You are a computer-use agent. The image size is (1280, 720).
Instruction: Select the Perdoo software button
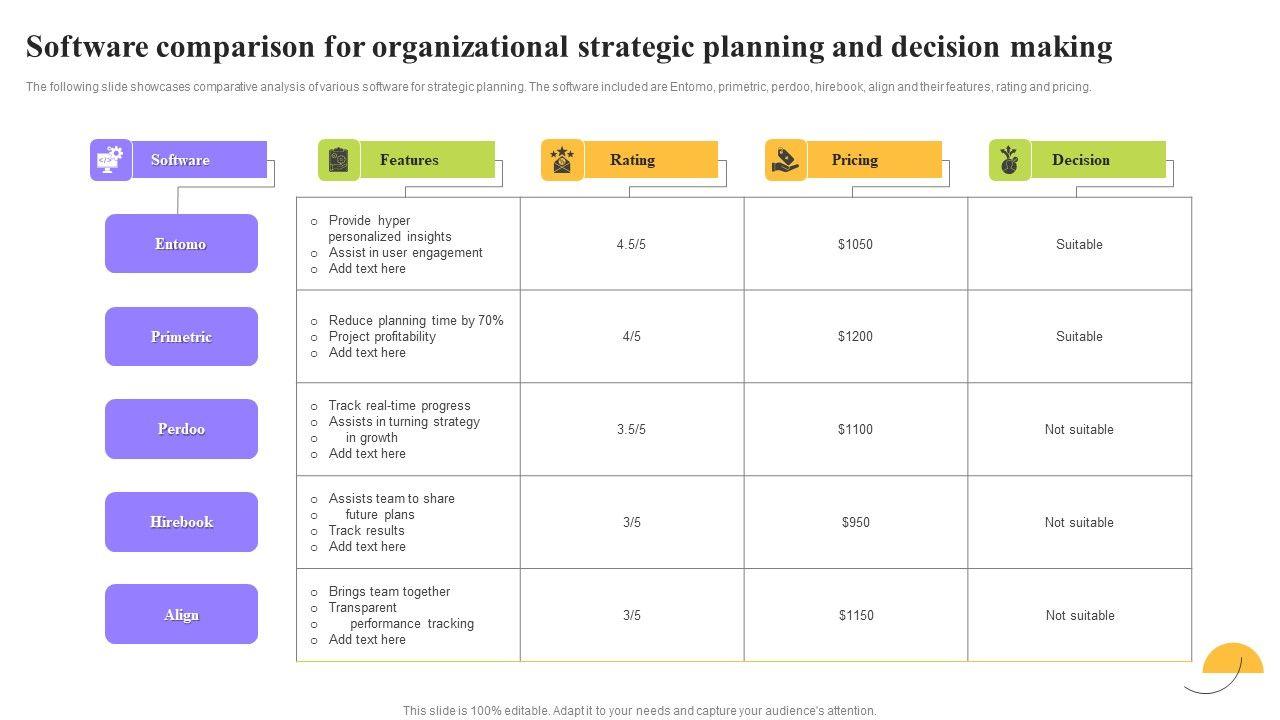[x=181, y=429]
